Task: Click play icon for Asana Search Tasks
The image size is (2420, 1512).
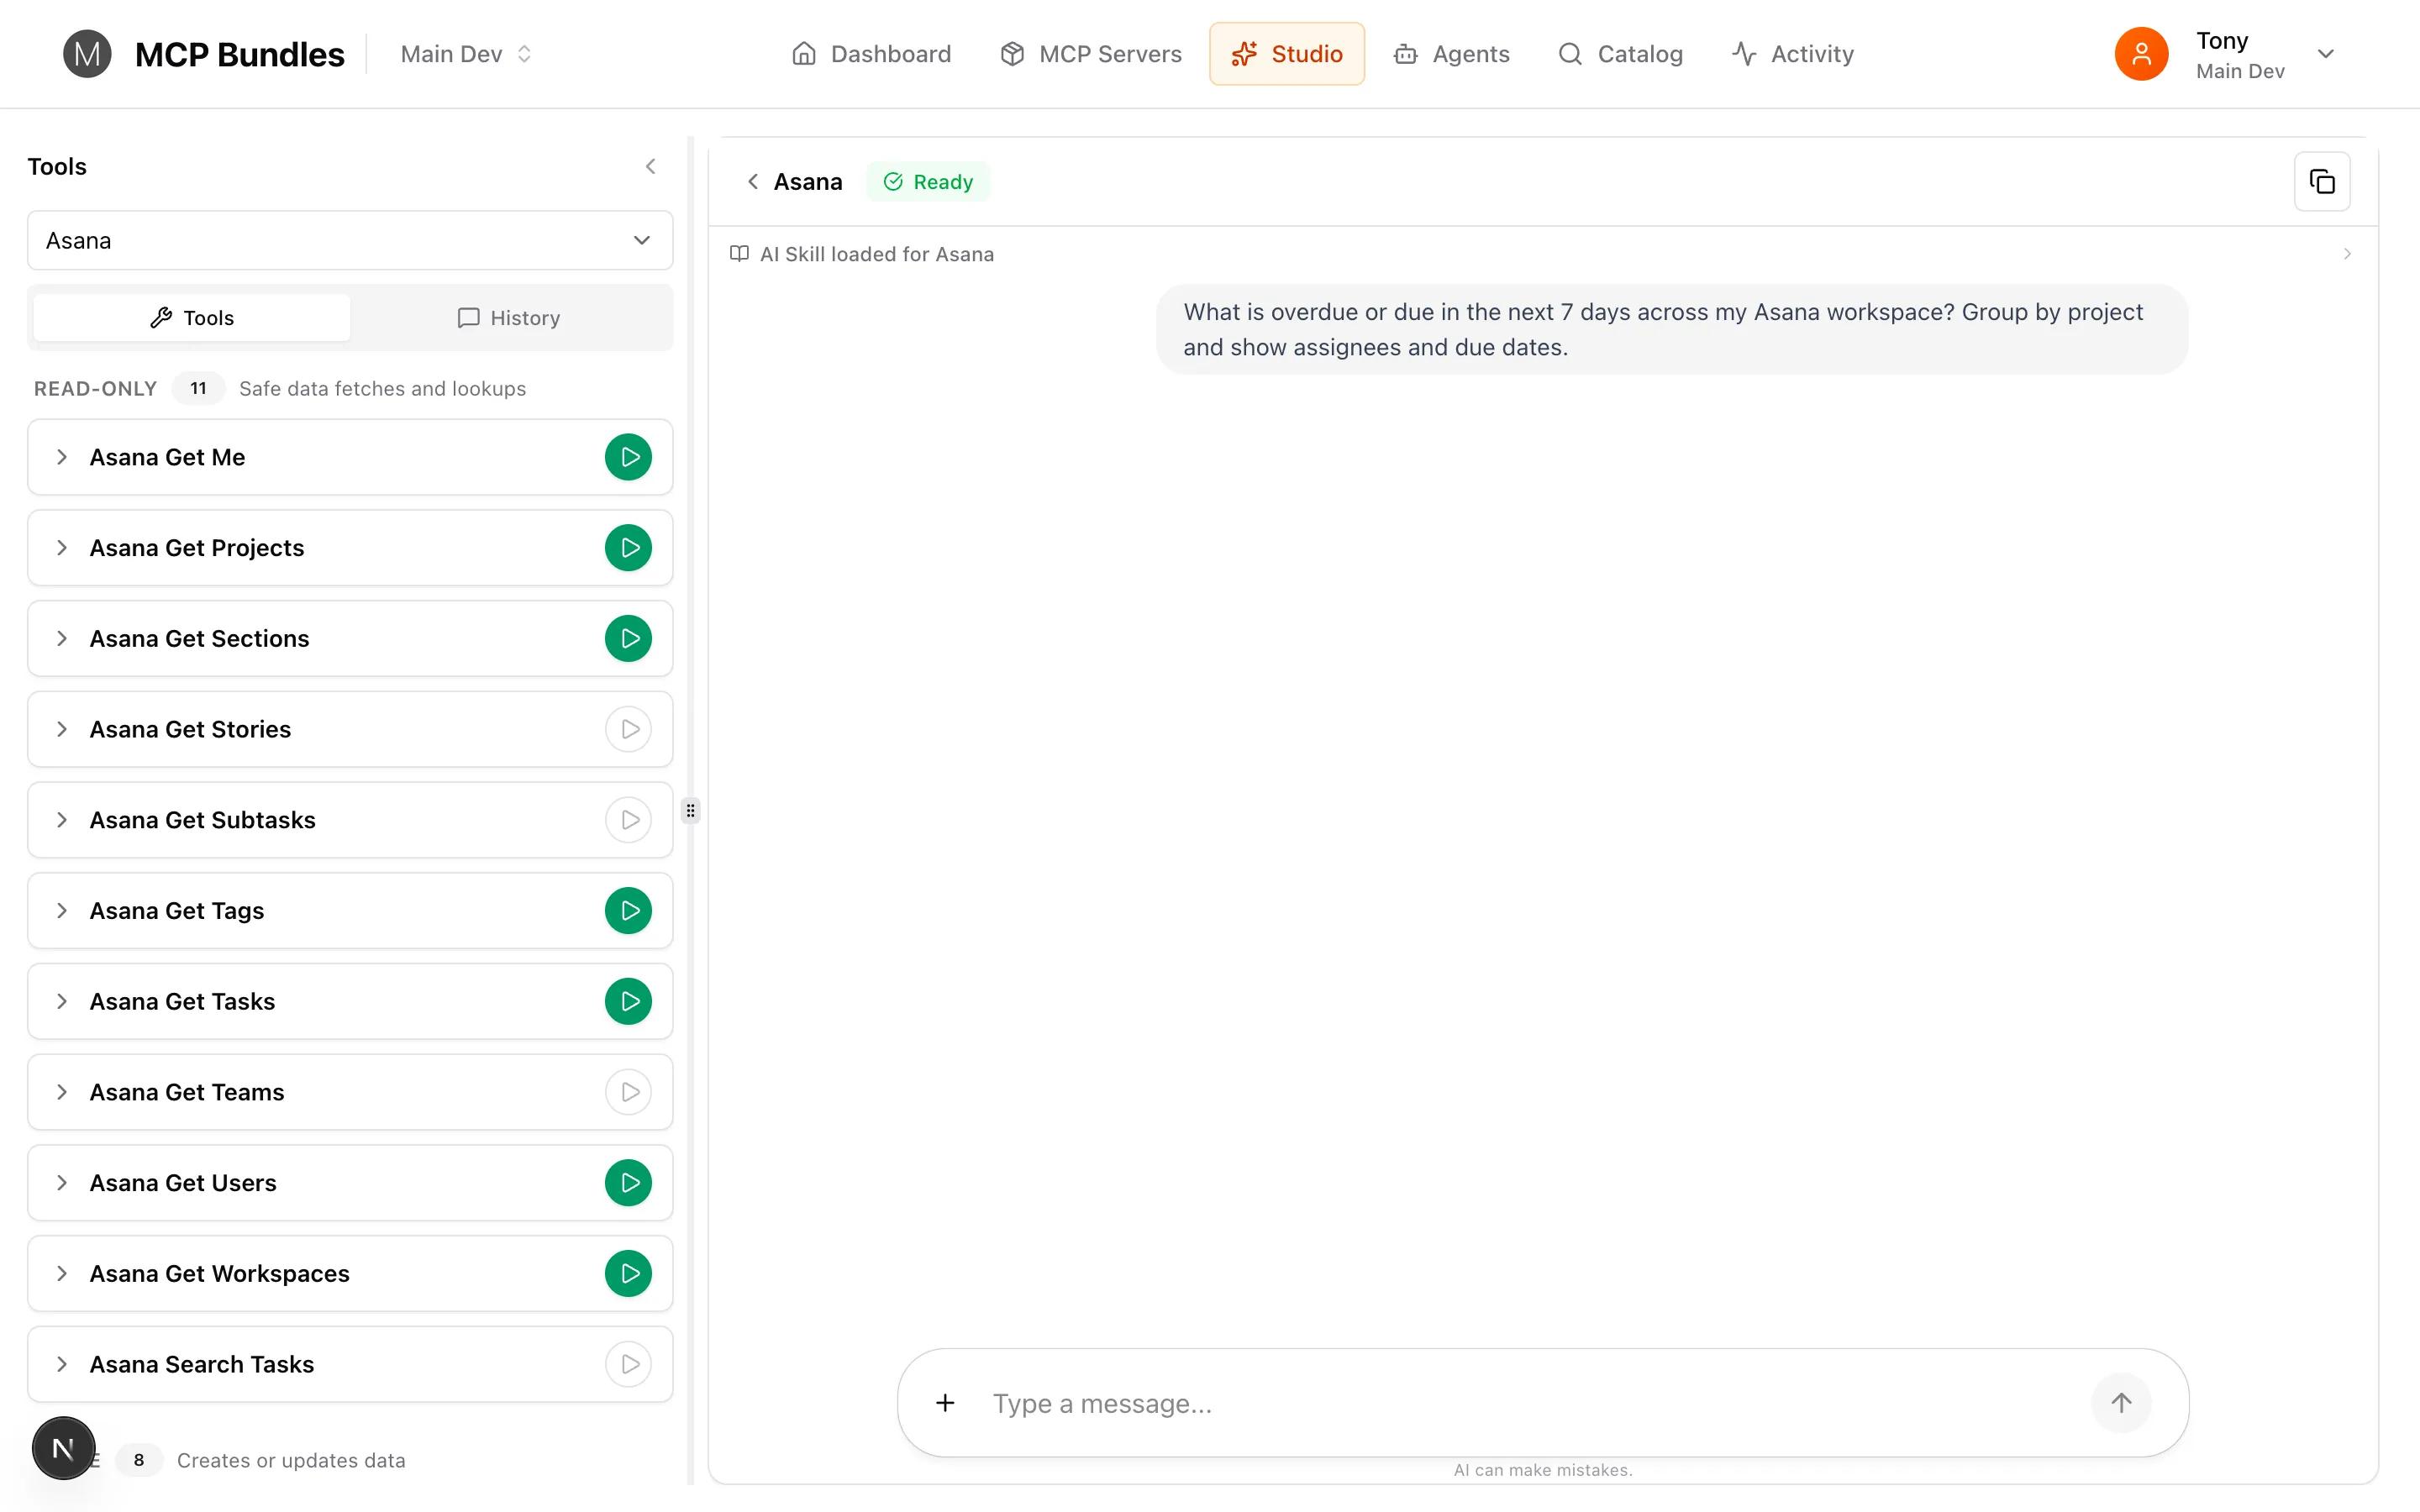Action: click(x=628, y=1365)
